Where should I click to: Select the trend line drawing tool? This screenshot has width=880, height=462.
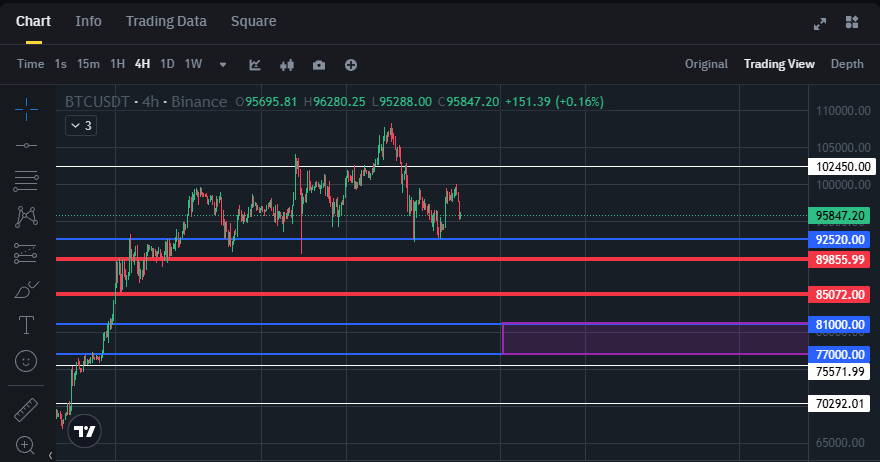(x=26, y=145)
